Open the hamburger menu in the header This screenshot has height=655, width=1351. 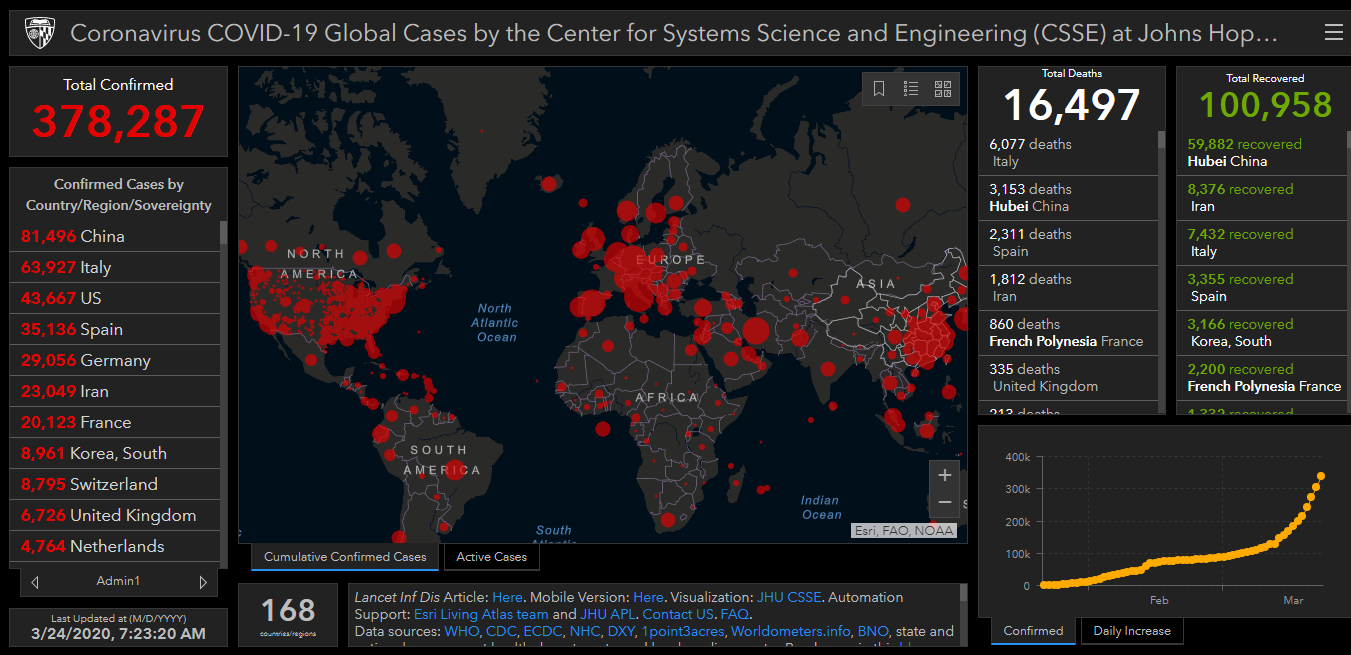1333,33
